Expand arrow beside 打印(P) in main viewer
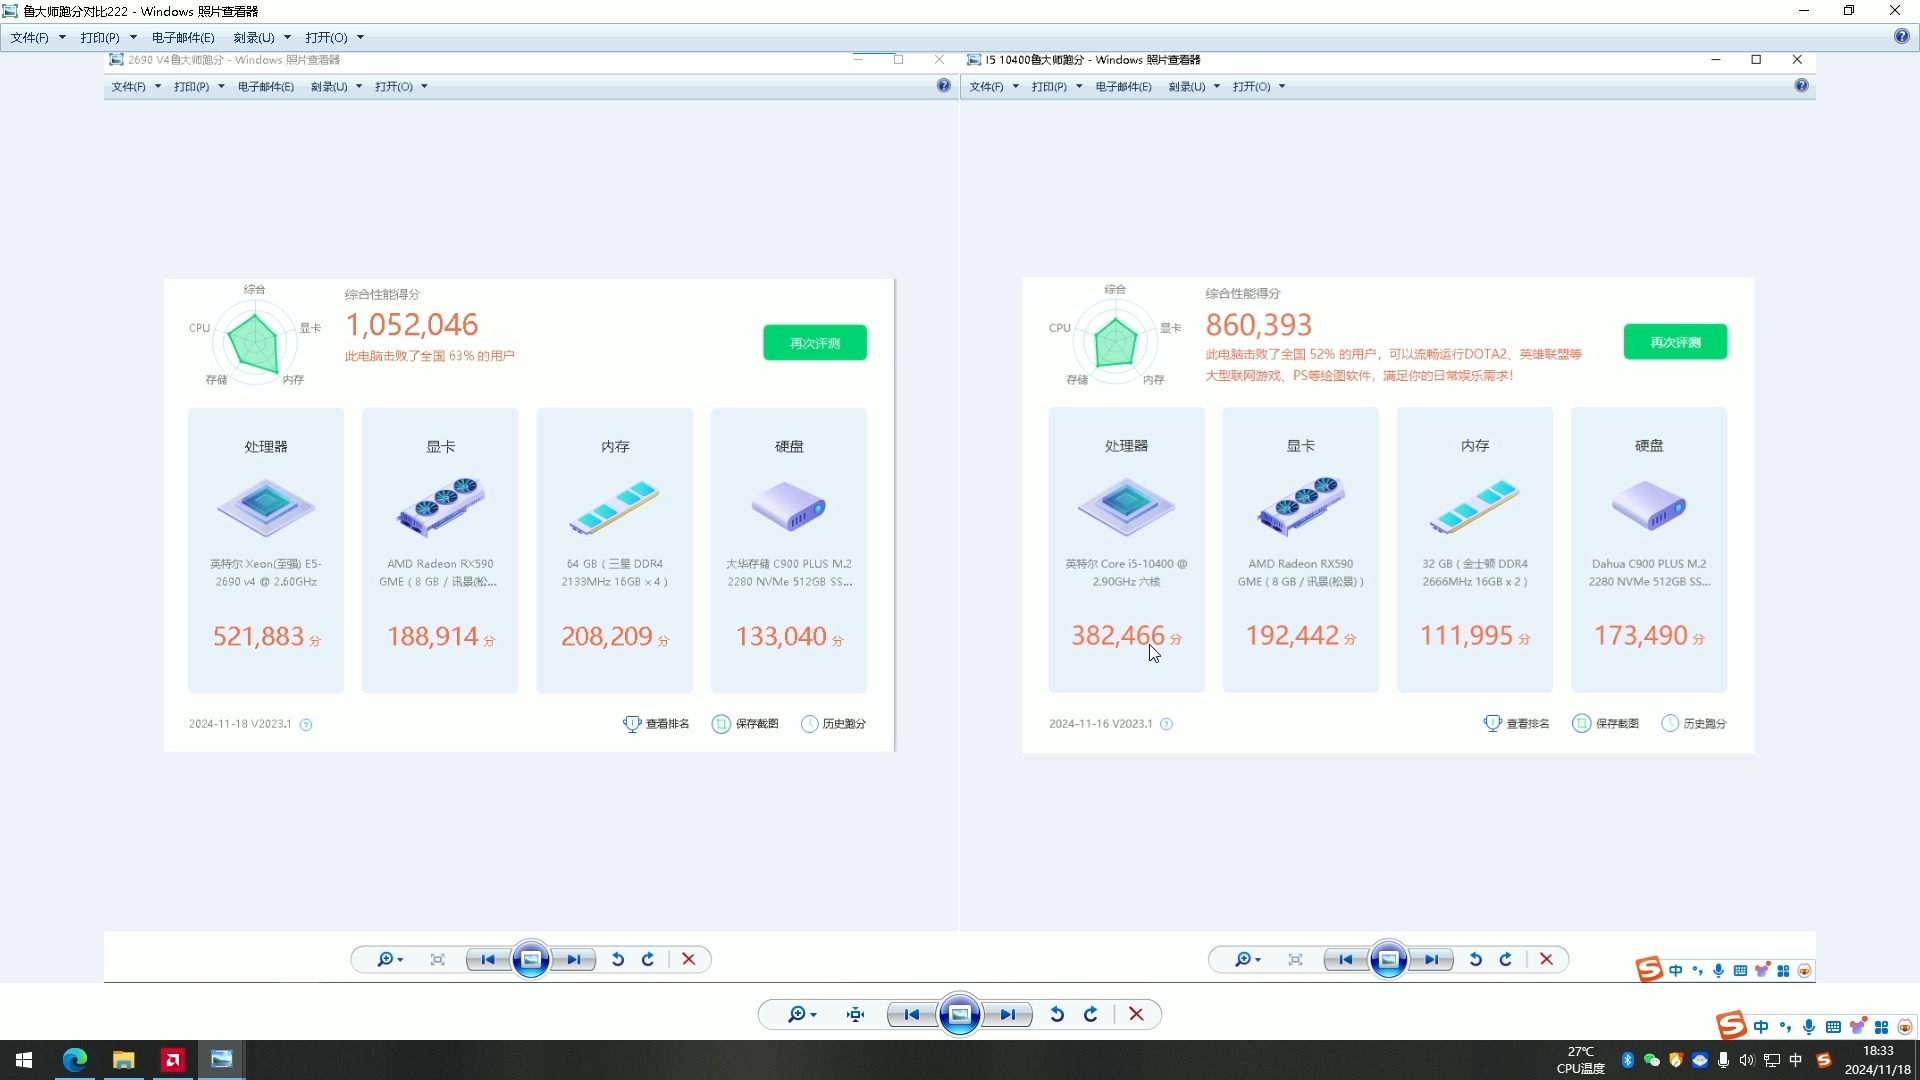 [x=133, y=37]
